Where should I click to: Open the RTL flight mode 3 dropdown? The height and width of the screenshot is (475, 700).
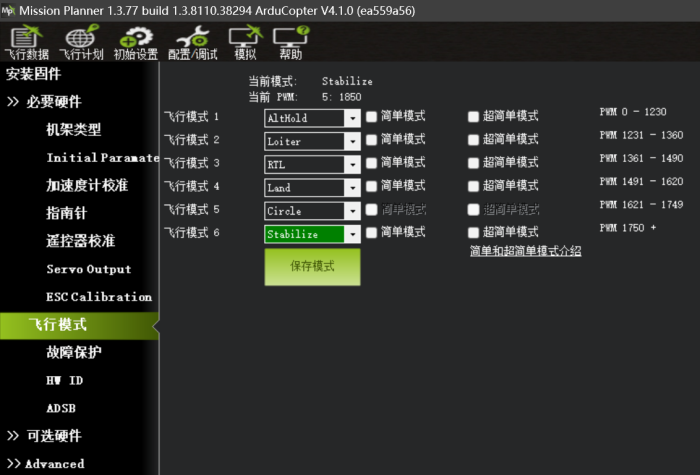pyautogui.click(x=312, y=165)
